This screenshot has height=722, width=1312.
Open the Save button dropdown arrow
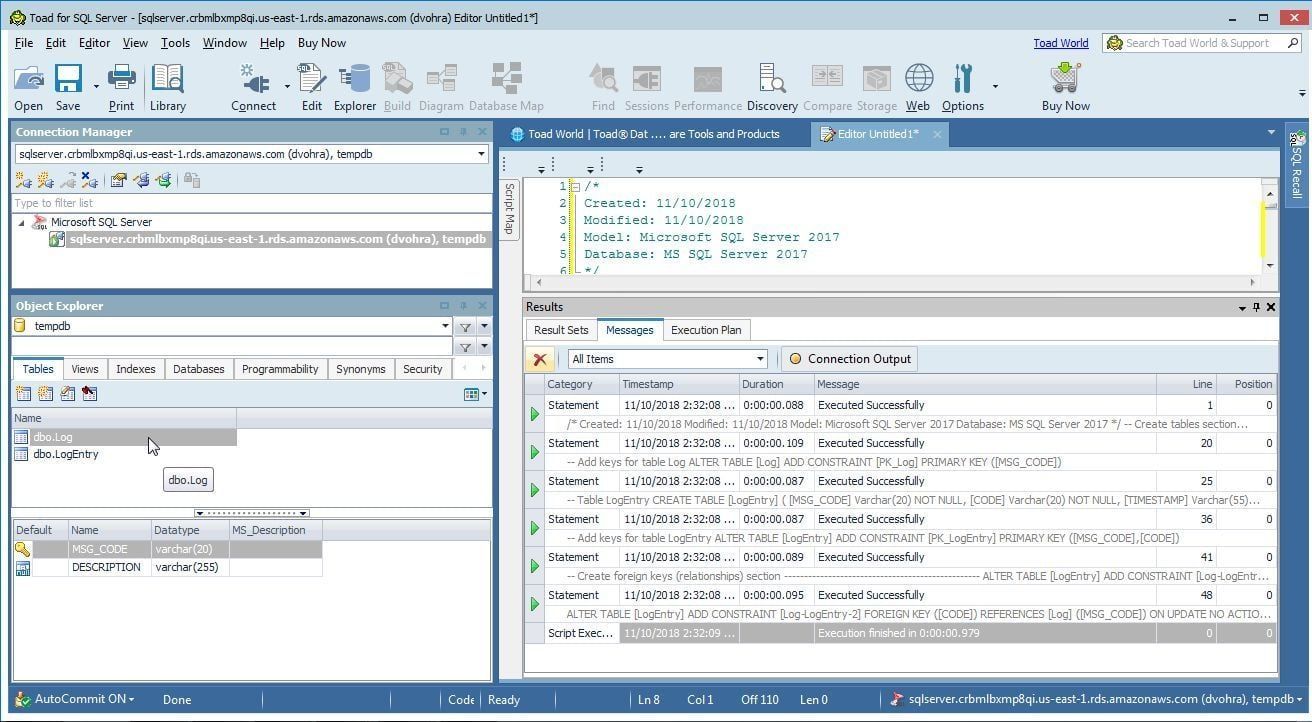(x=96, y=87)
